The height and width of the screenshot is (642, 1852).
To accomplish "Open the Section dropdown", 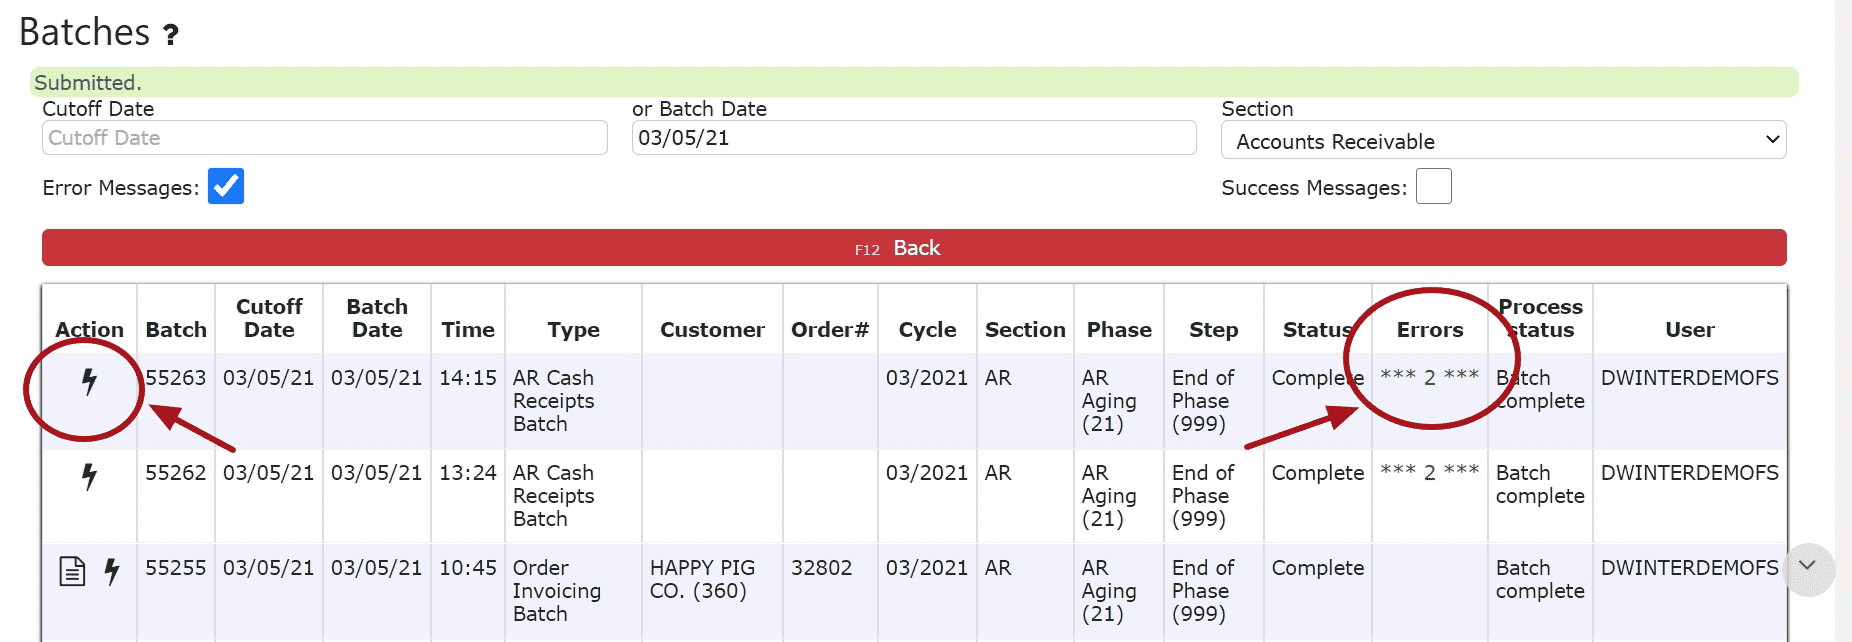I will (x=1503, y=141).
